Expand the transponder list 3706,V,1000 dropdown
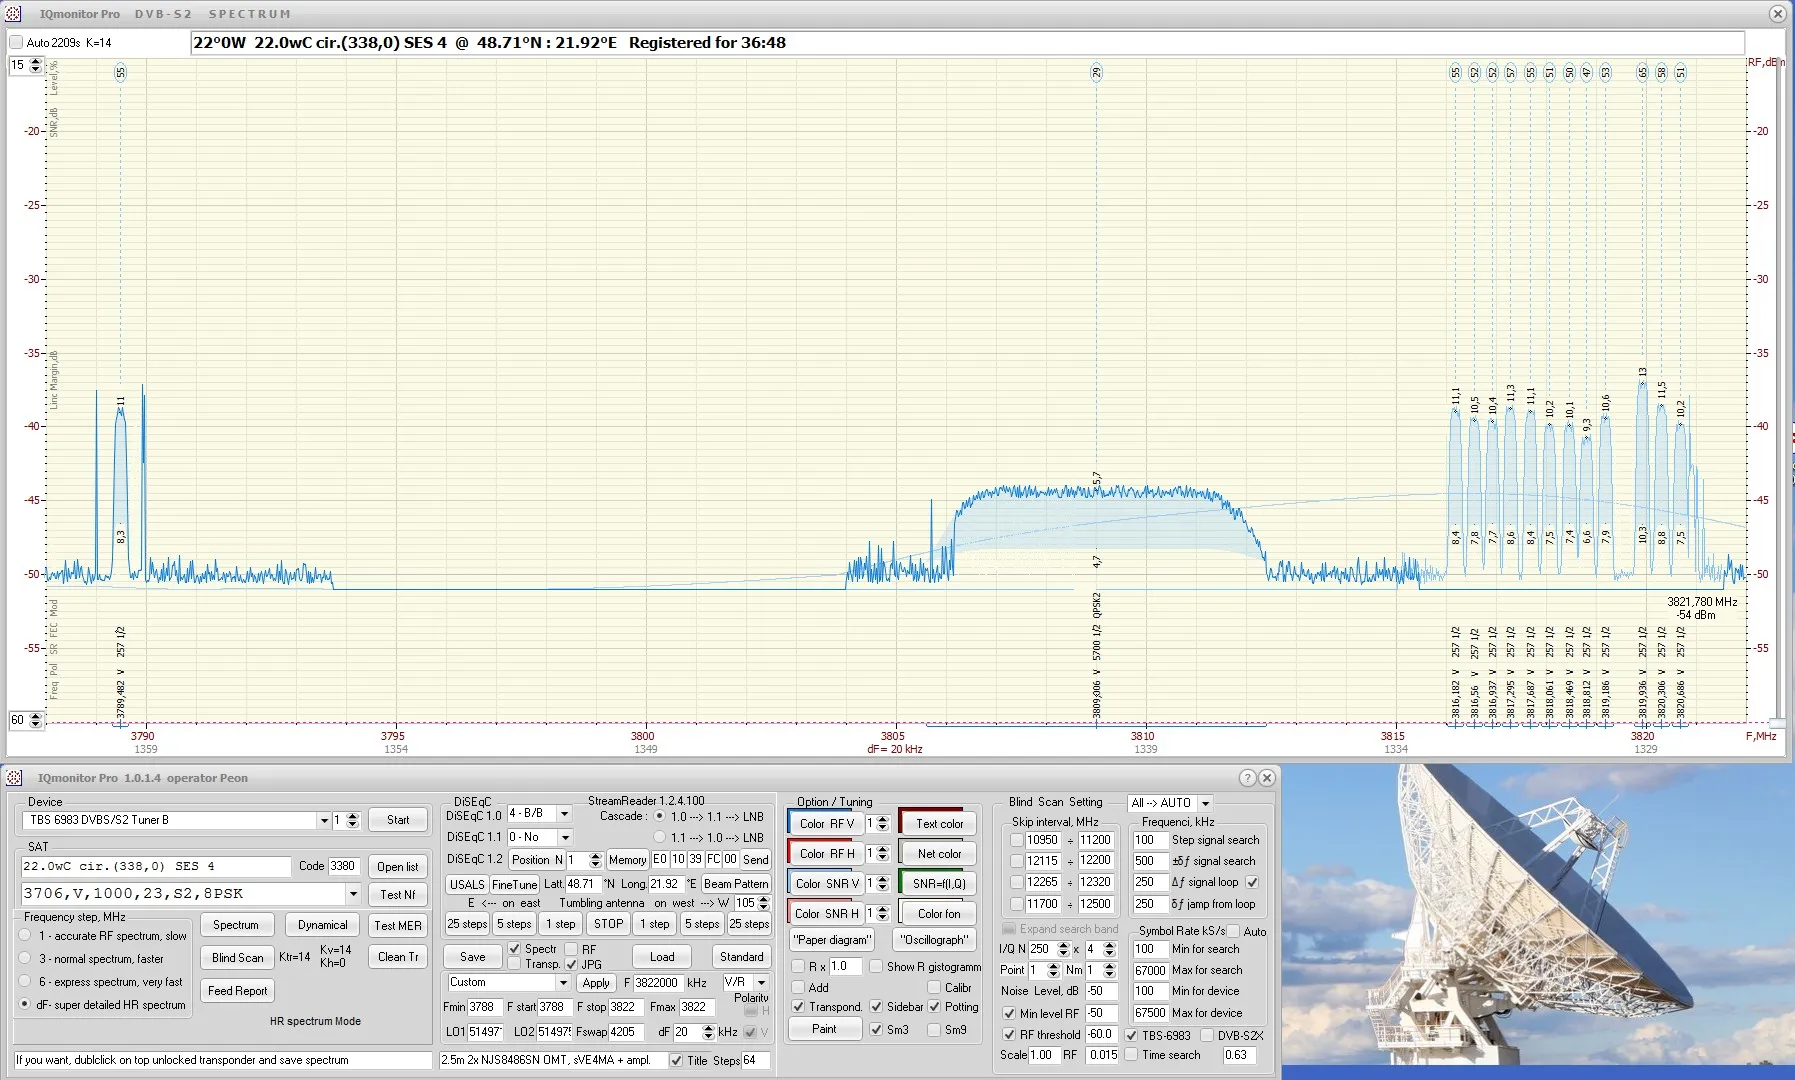The image size is (1795, 1080). coord(353,894)
